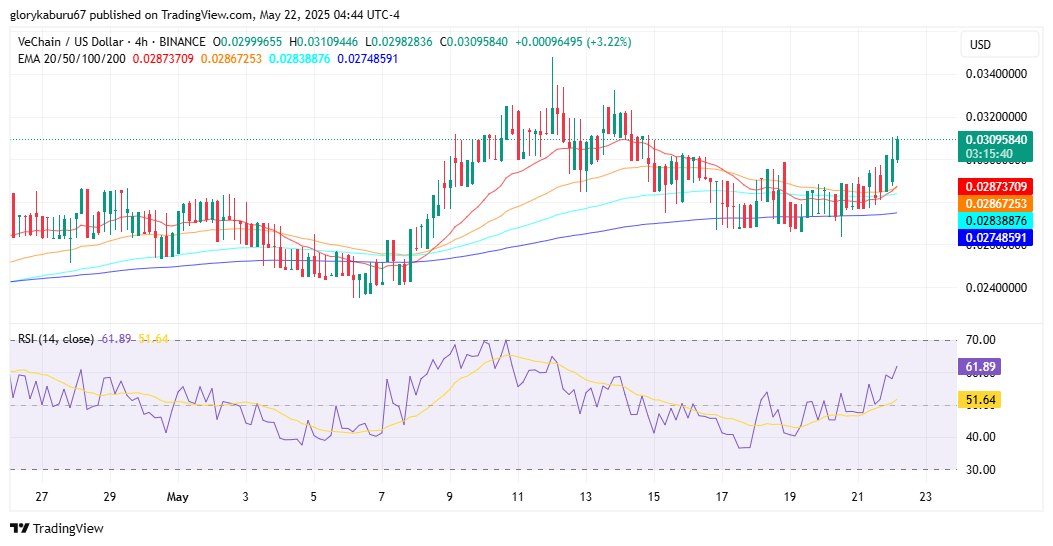Screen dimensions: 1053x546
Task: Click date 9 on the time axis
Action: [x=449, y=497]
